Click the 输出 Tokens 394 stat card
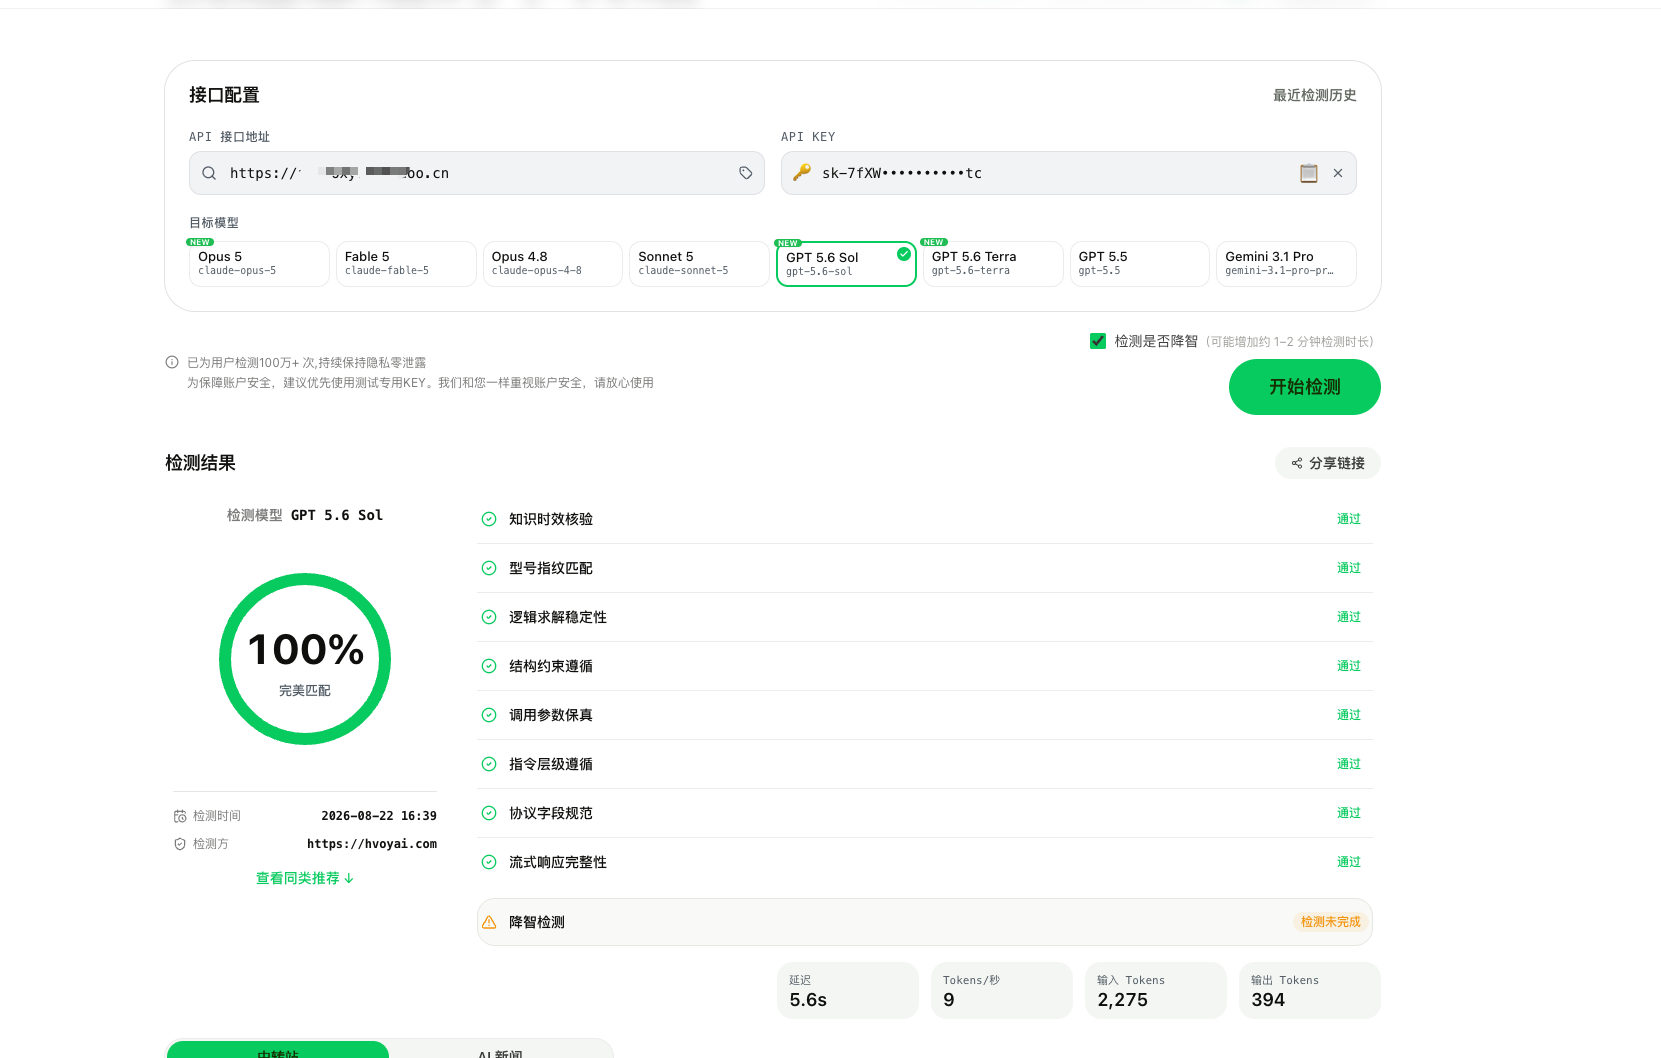1661x1058 pixels. pos(1310,991)
